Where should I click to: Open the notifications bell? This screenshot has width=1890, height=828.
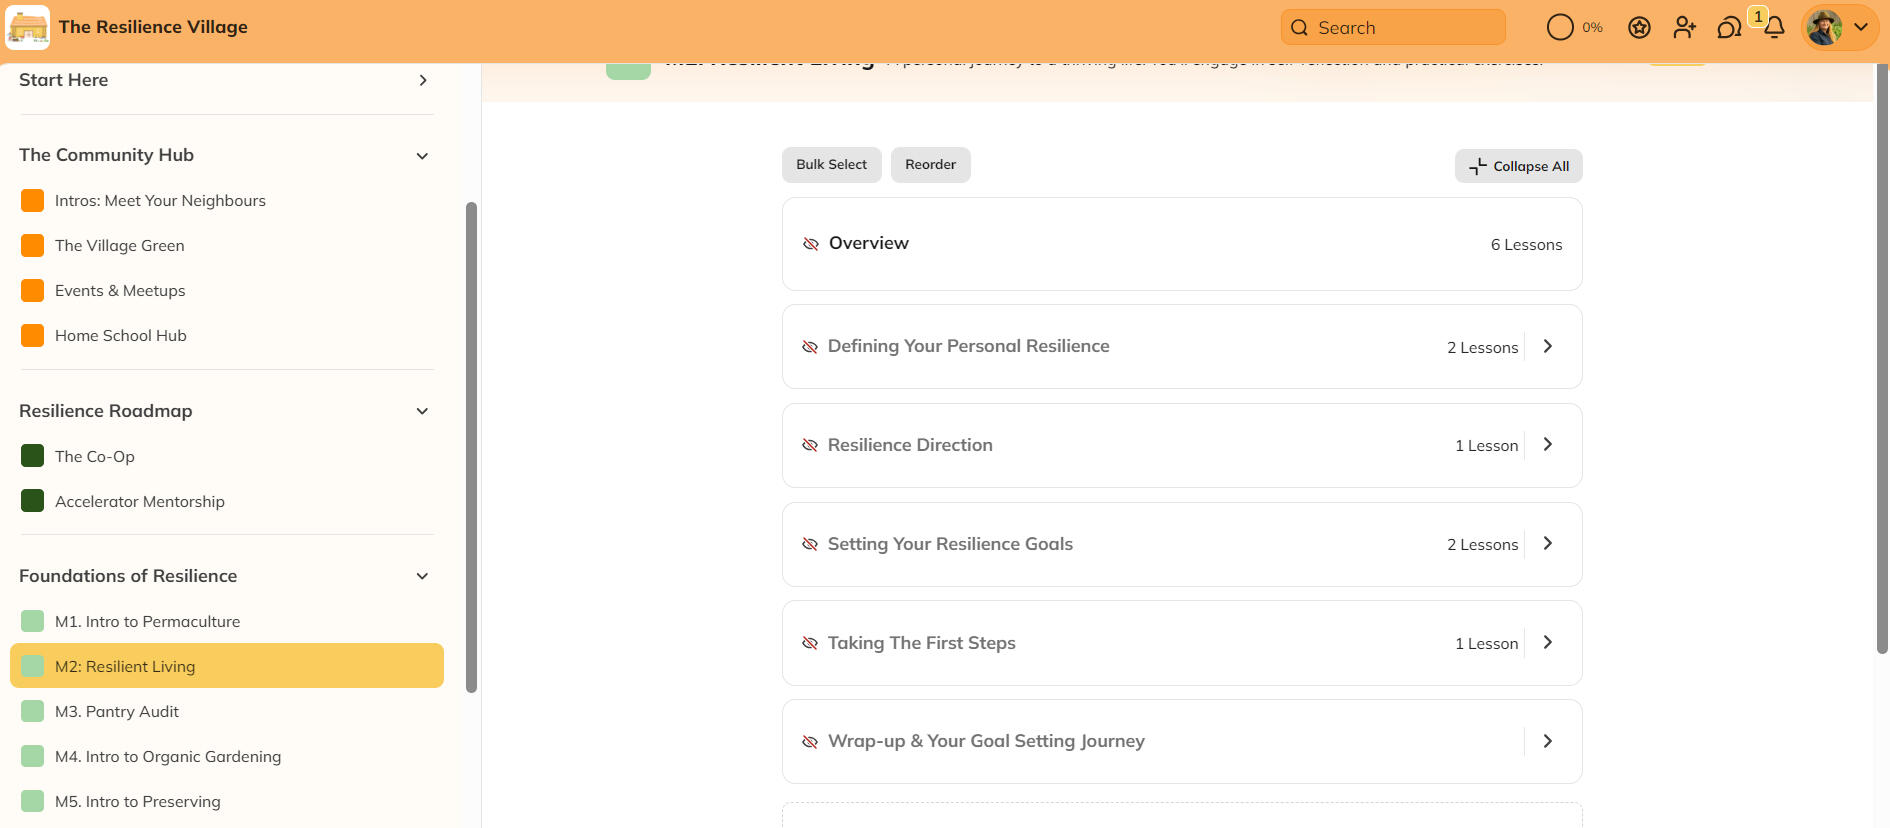tap(1774, 28)
